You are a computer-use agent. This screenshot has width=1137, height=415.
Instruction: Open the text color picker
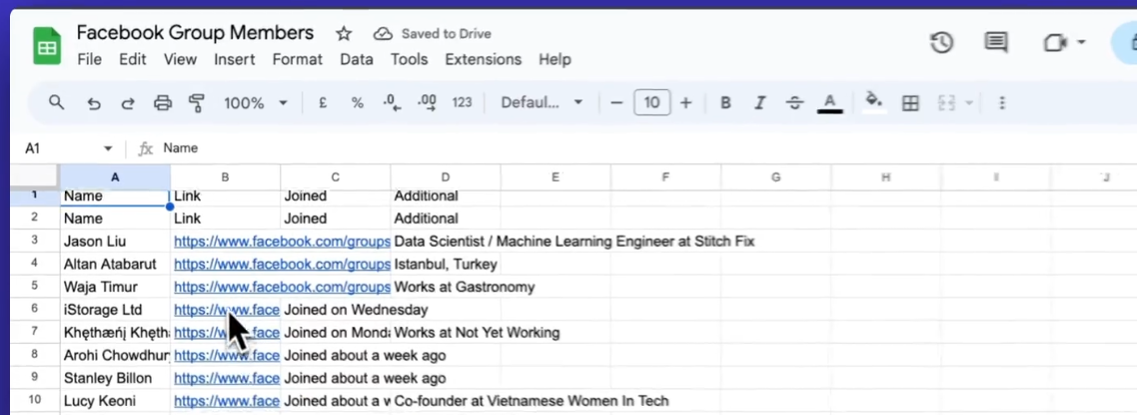pos(830,103)
